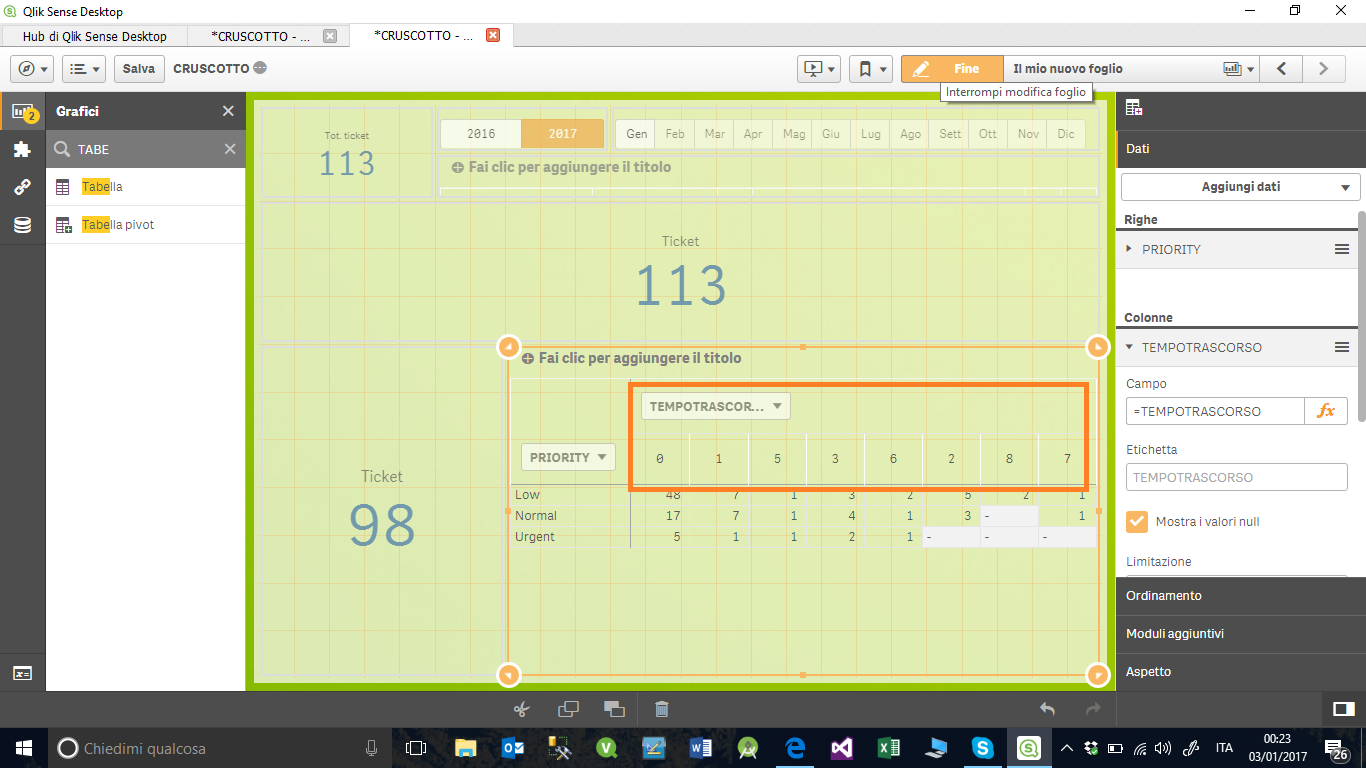1366x768 pixels.
Task: Select the Feb month filter
Action: coord(676,134)
